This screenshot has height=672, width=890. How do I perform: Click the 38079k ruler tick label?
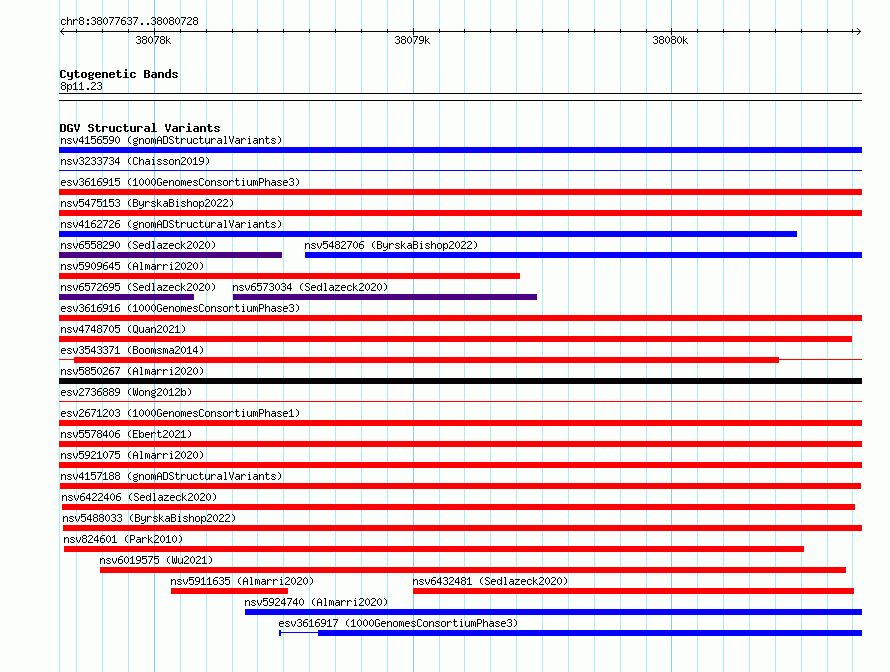[412, 40]
